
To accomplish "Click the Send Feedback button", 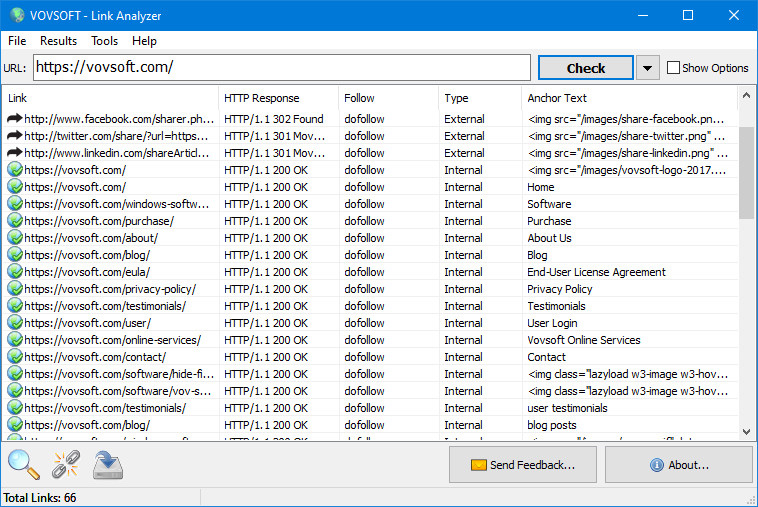I will tap(523, 465).
